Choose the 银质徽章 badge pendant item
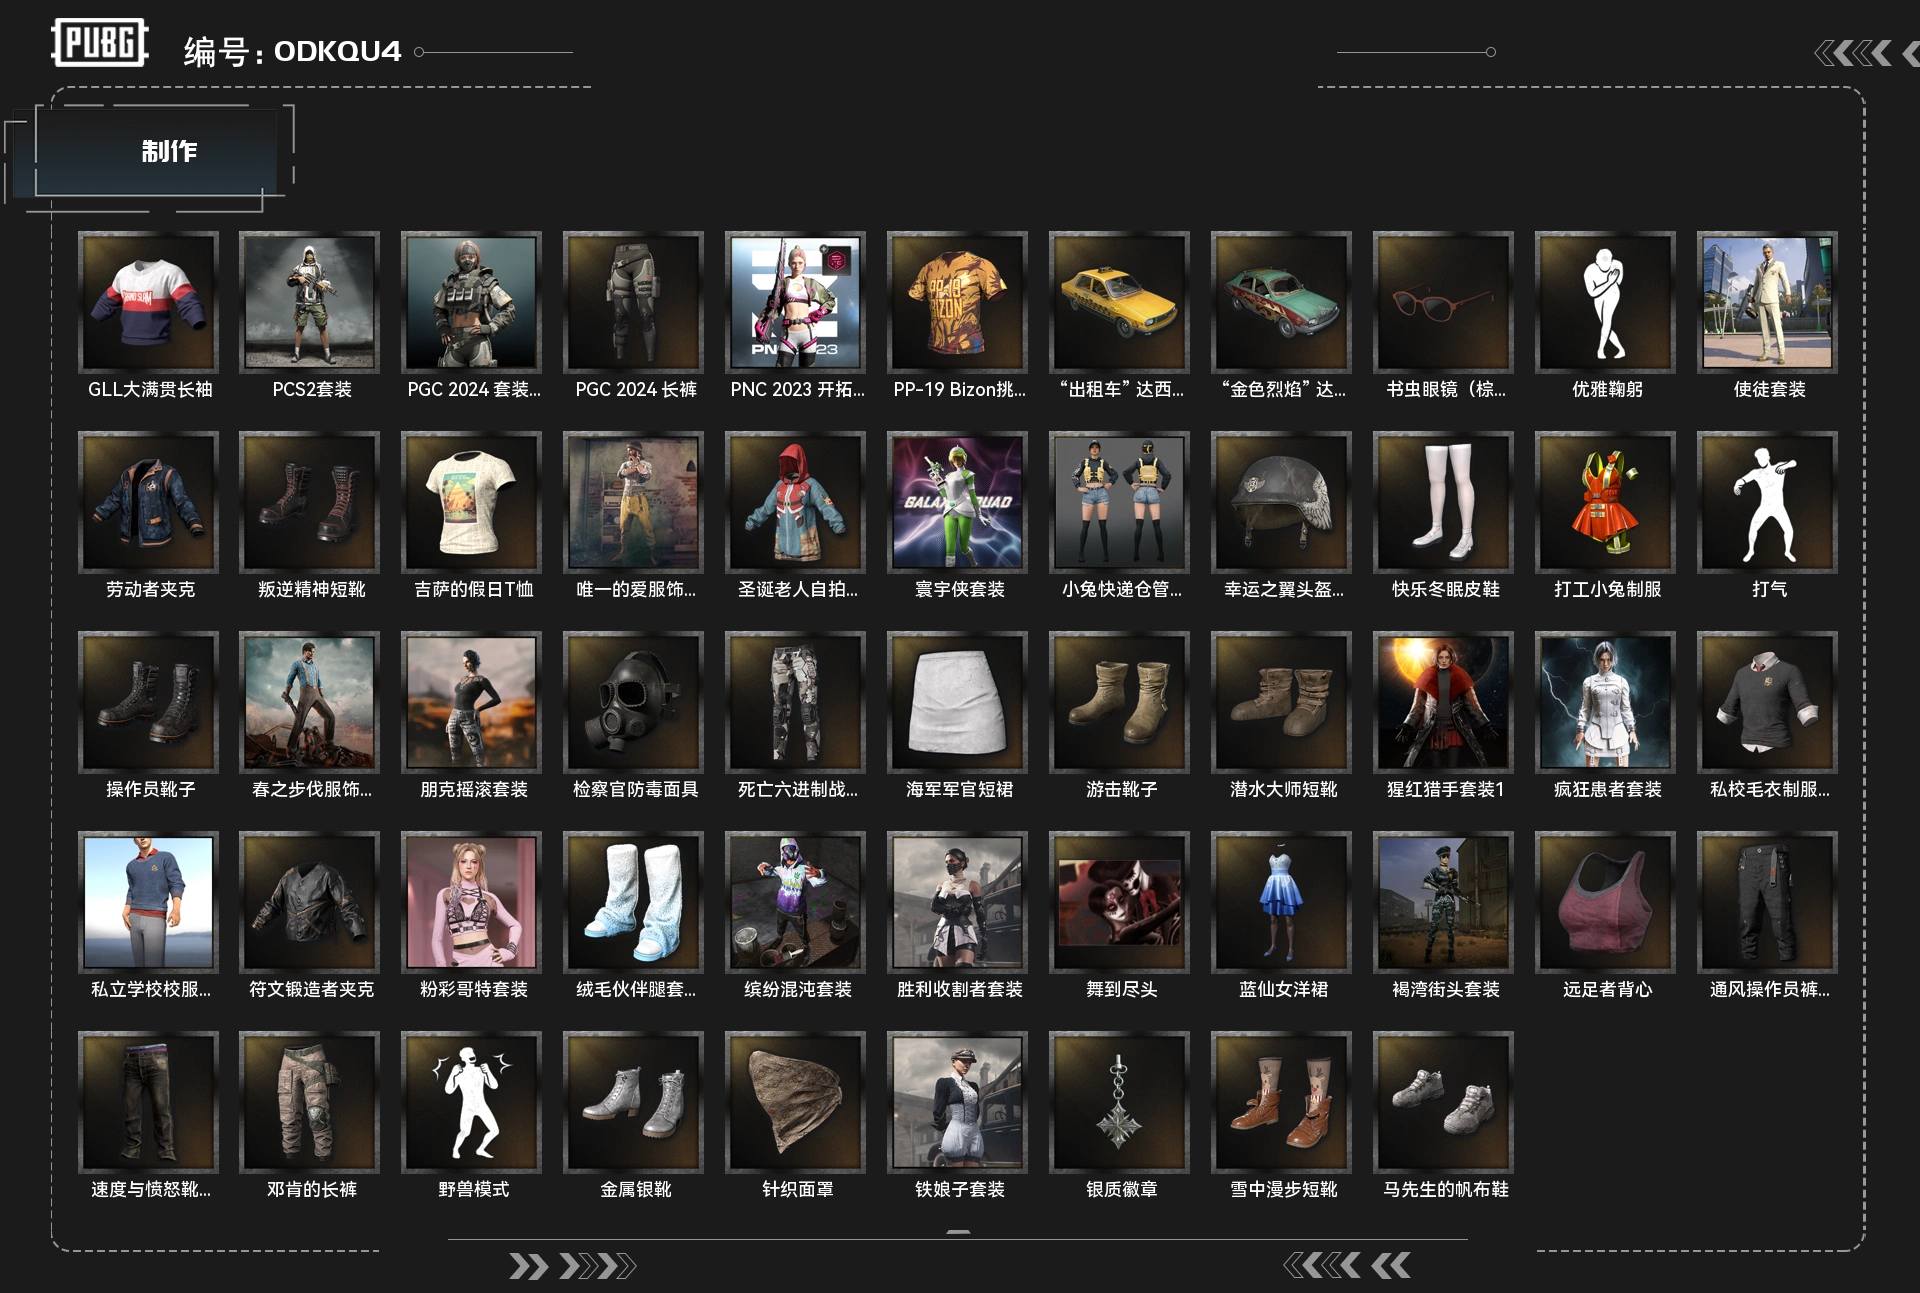Image resolution: width=1920 pixels, height=1293 pixels. [x=1120, y=1102]
